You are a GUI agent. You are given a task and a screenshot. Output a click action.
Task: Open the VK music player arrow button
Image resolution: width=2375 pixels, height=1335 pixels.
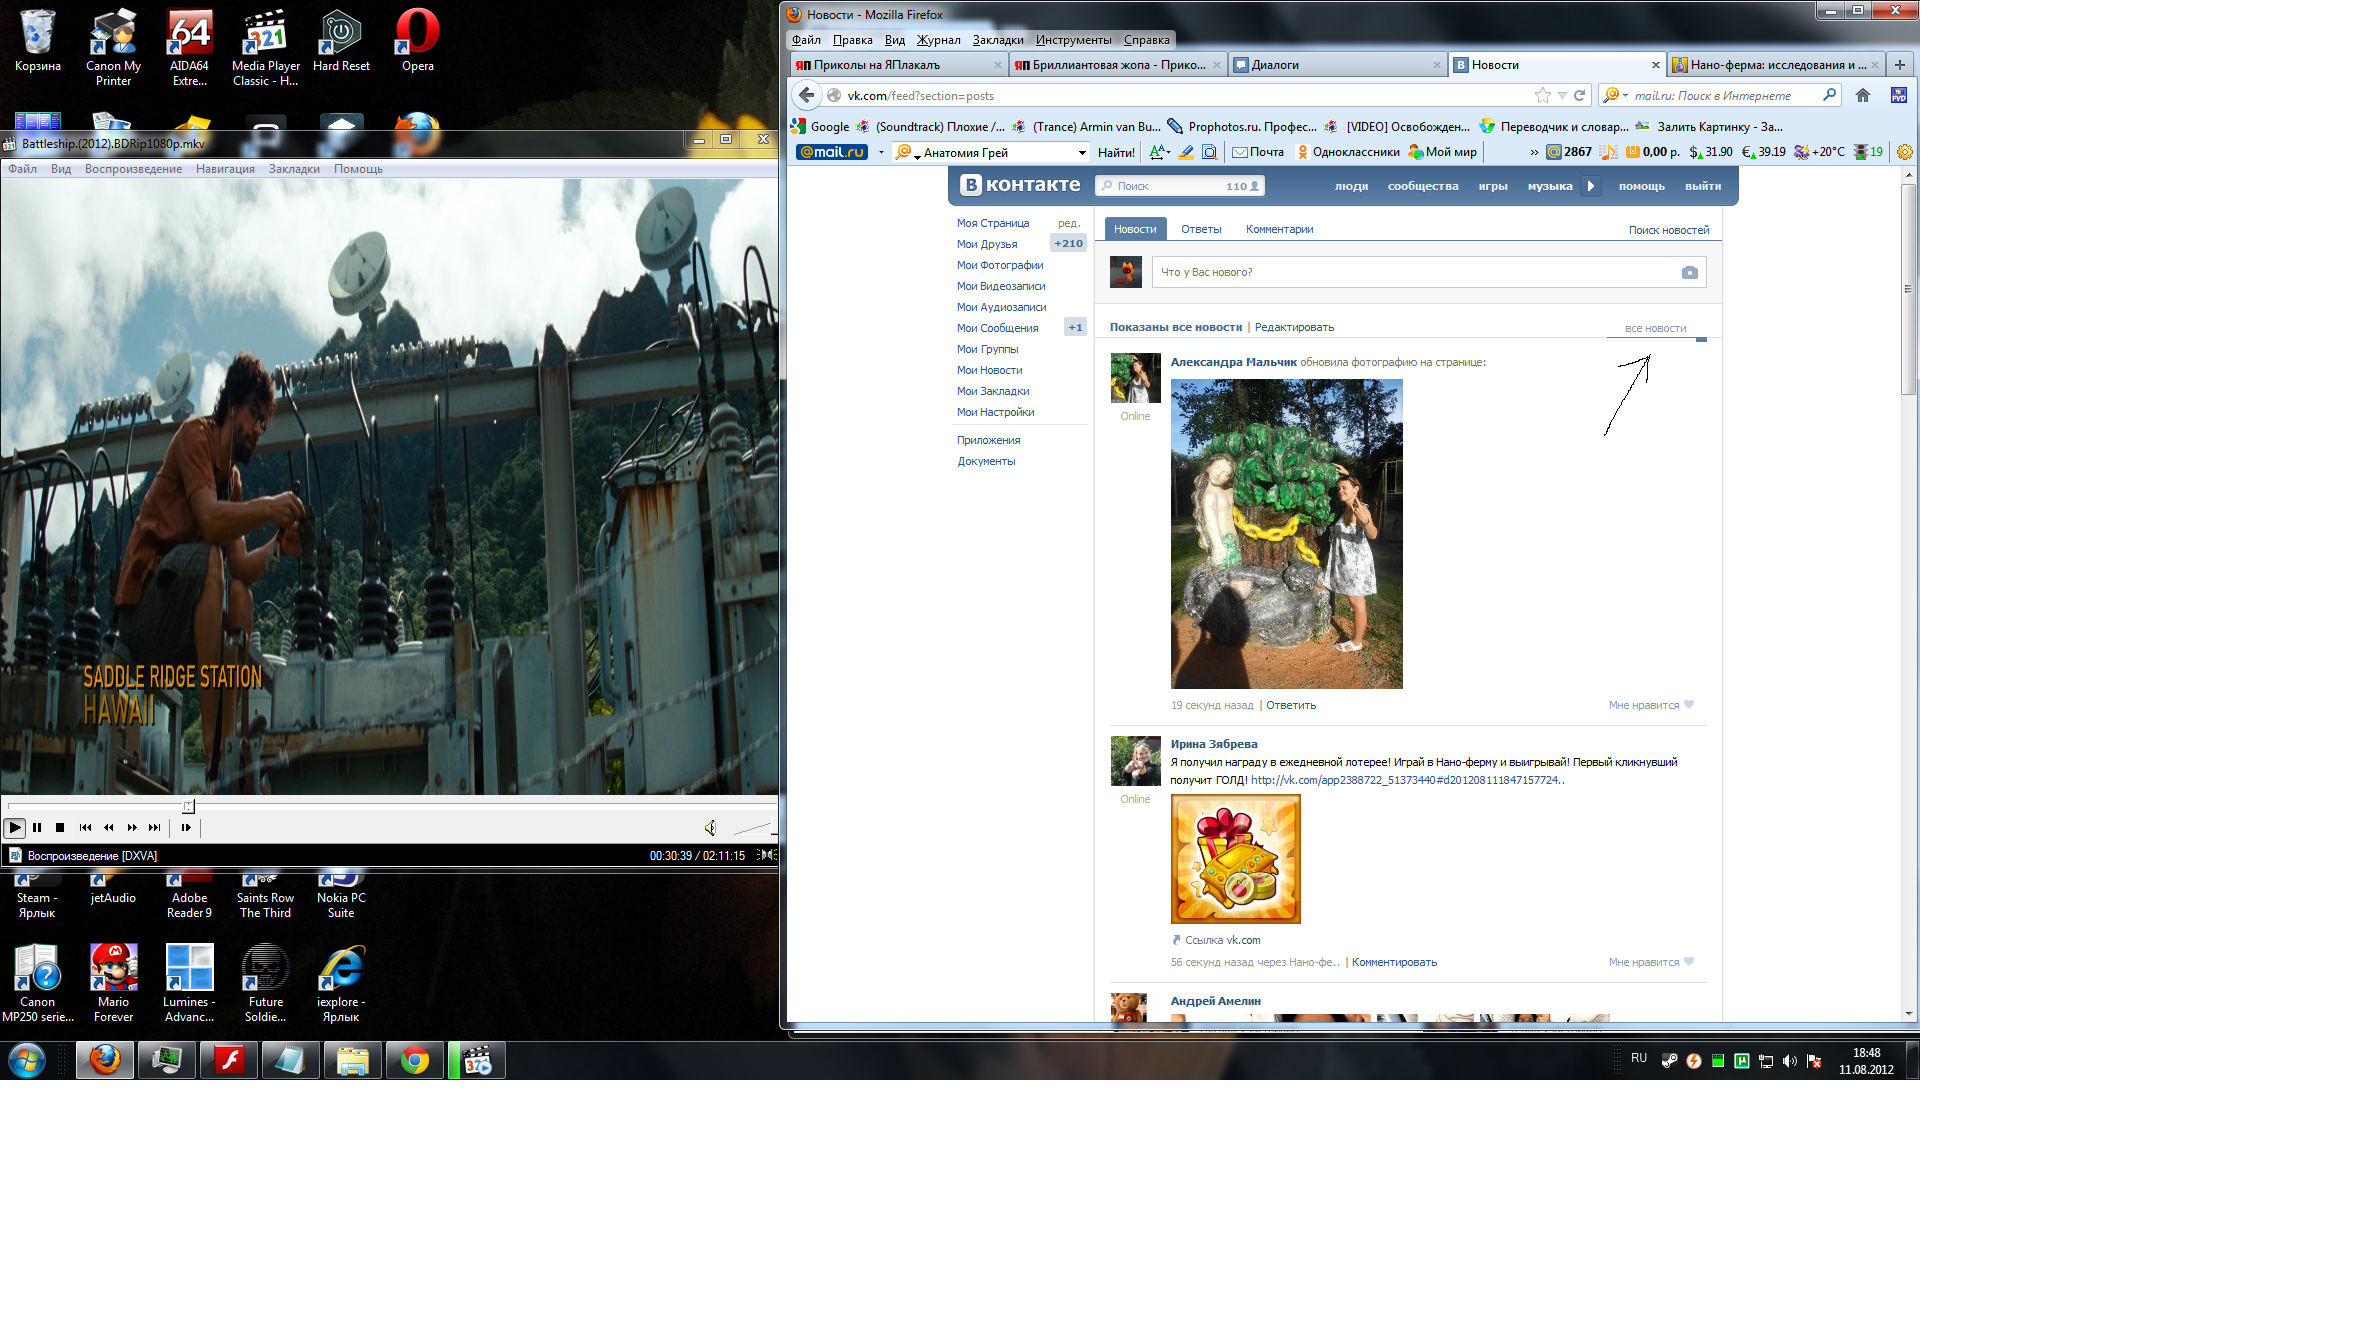click(x=1591, y=186)
